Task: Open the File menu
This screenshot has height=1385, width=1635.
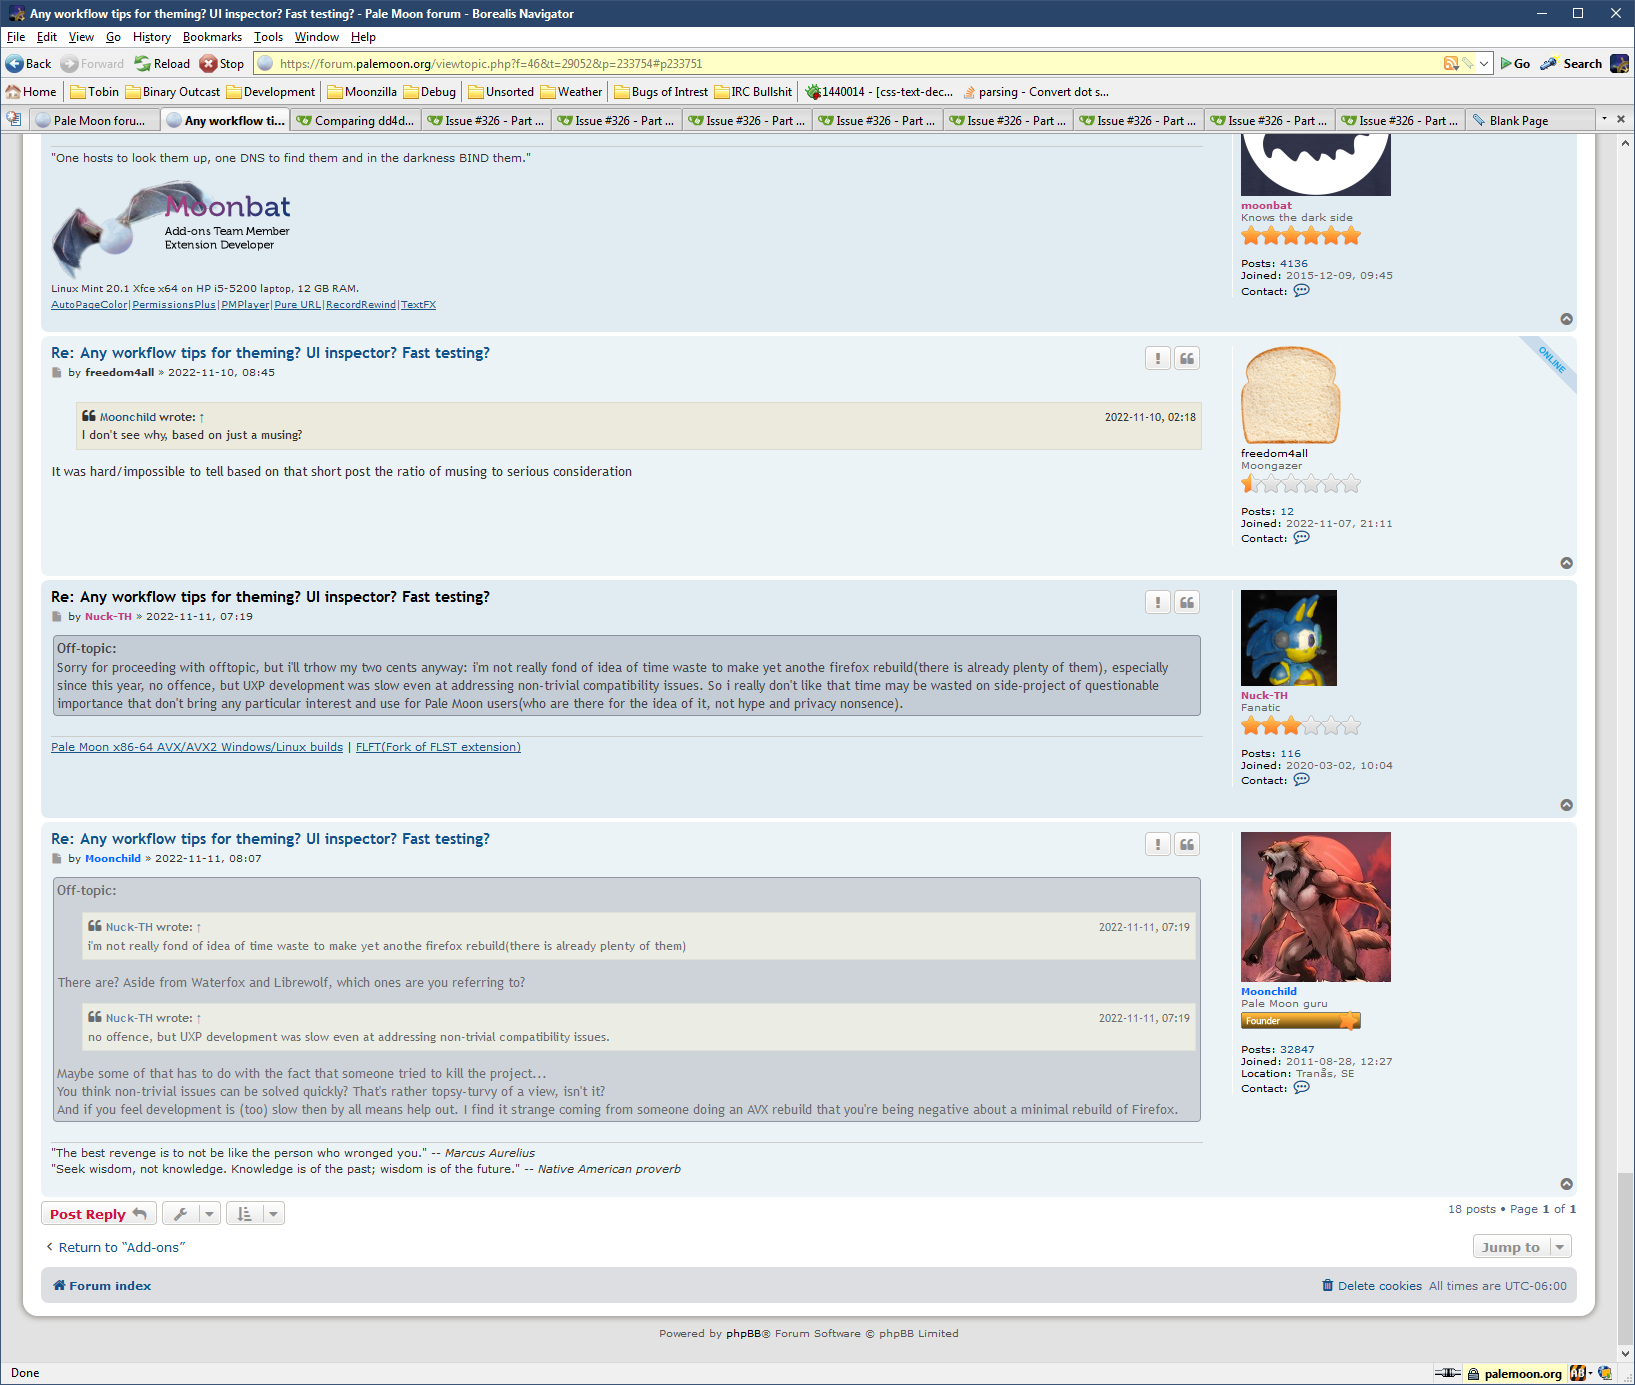Action: pos(16,37)
